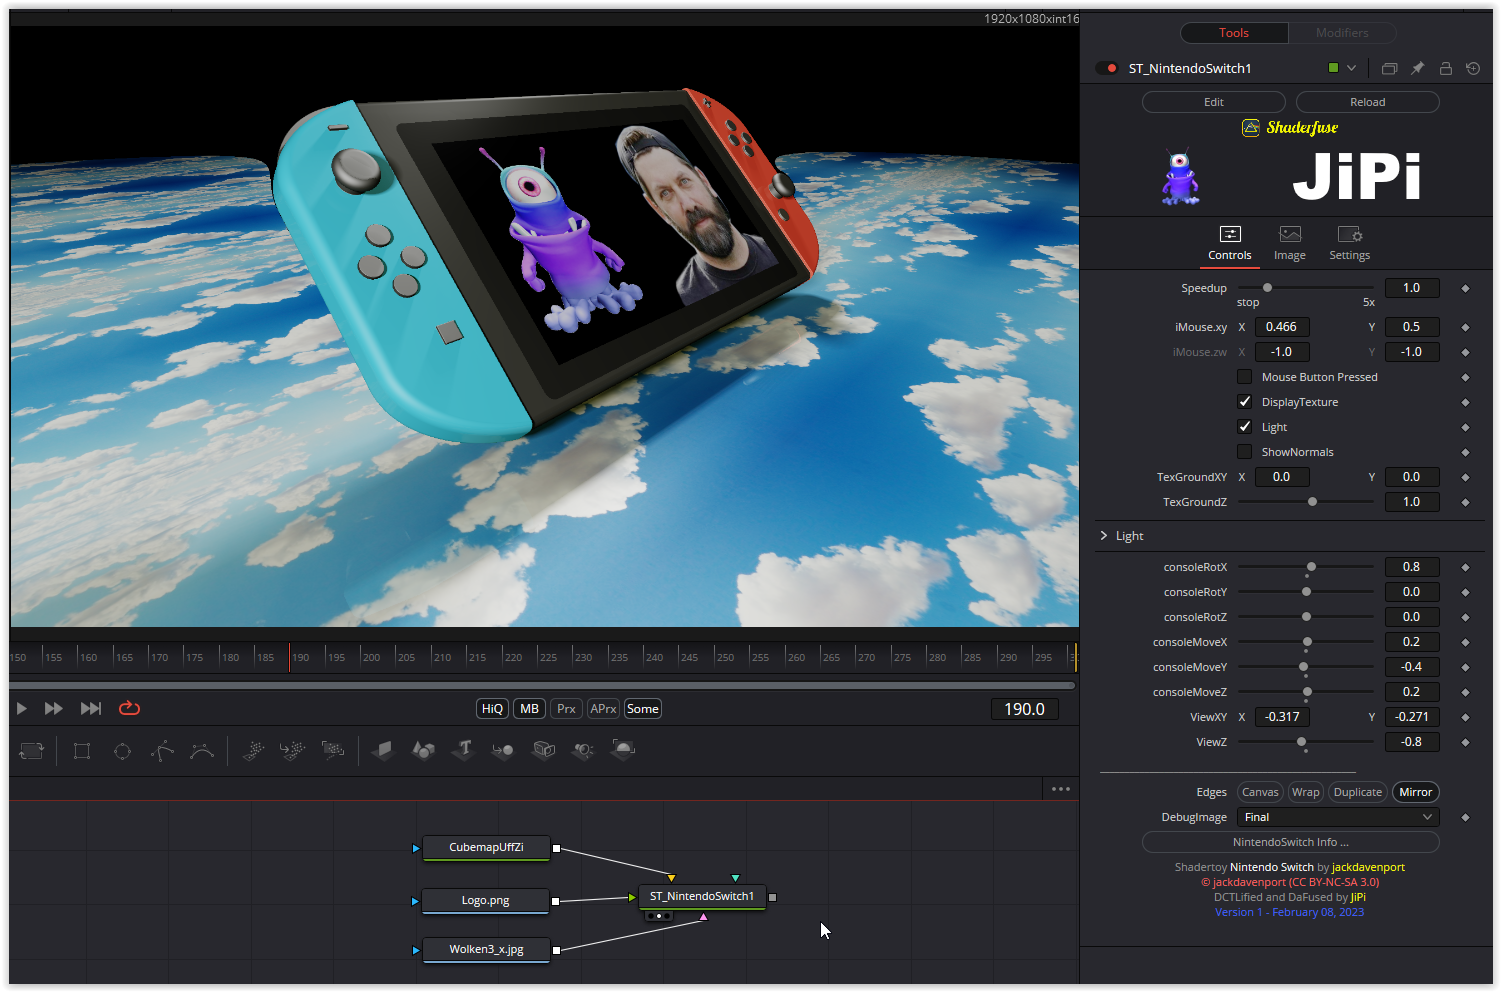Reset ST_NintendoSwitch1 to defaults
Screen dimensions: 1501x992
pos(1473,68)
